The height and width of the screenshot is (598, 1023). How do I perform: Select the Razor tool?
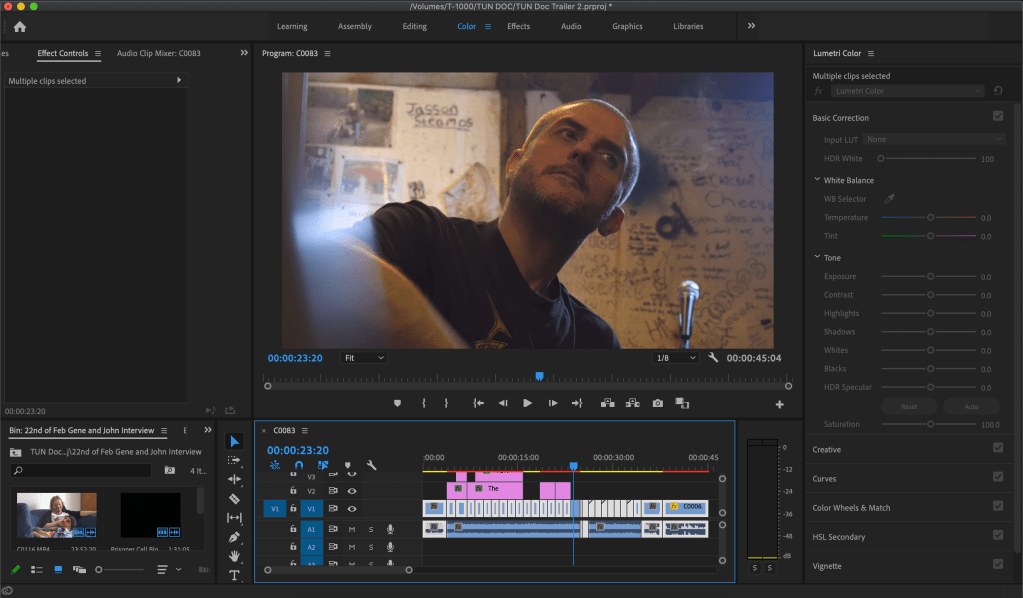coord(234,498)
